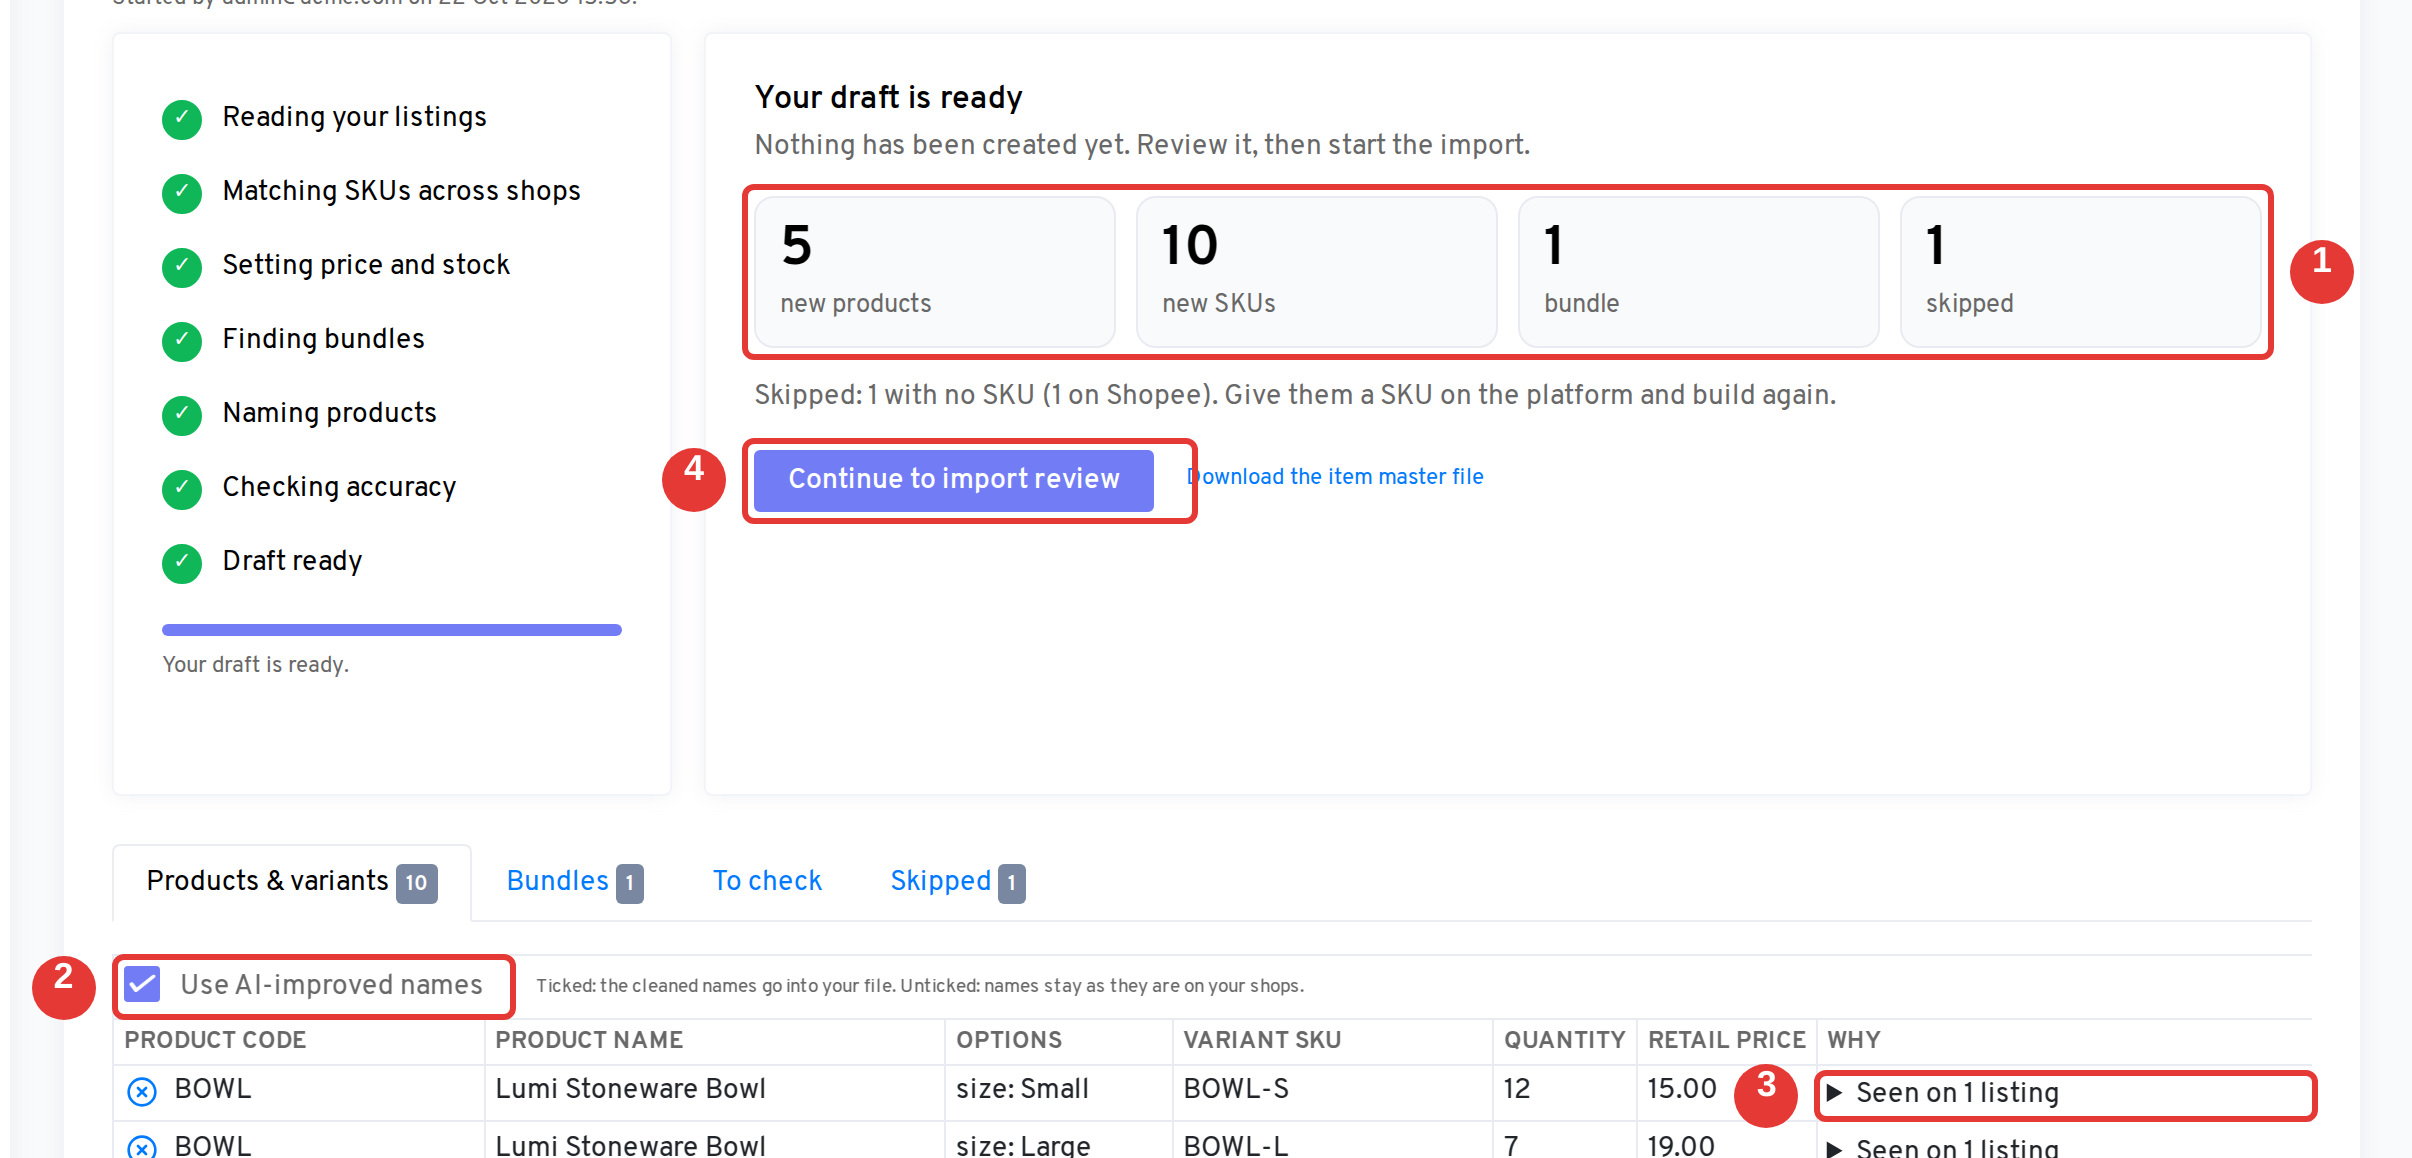Click green check beside Draft ready
Screen dimensions: 2412x1158
point(182,563)
